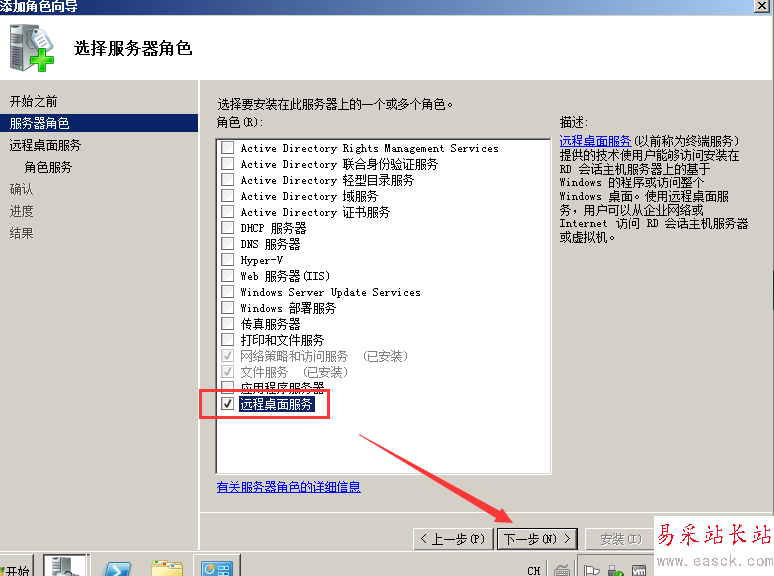Select the 文件服务 (已安装) row
The width and height of the screenshot is (774, 576).
294,372
